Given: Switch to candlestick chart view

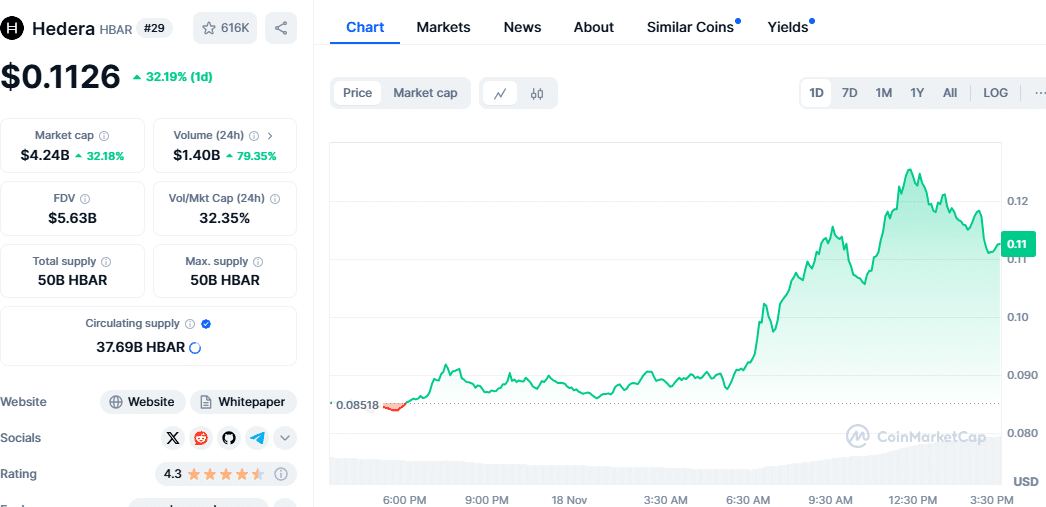Looking at the screenshot, I should coord(537,93).
